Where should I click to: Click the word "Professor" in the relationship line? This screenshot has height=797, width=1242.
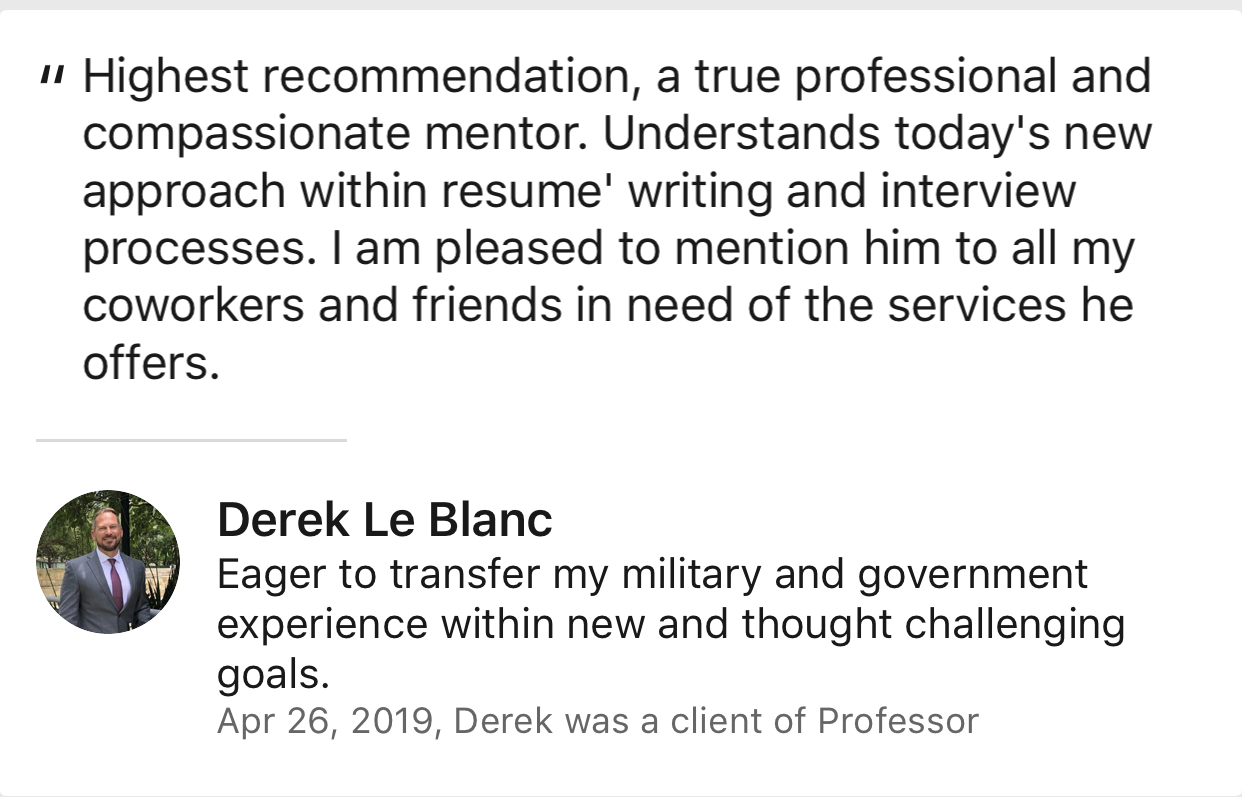pos(898,720)
